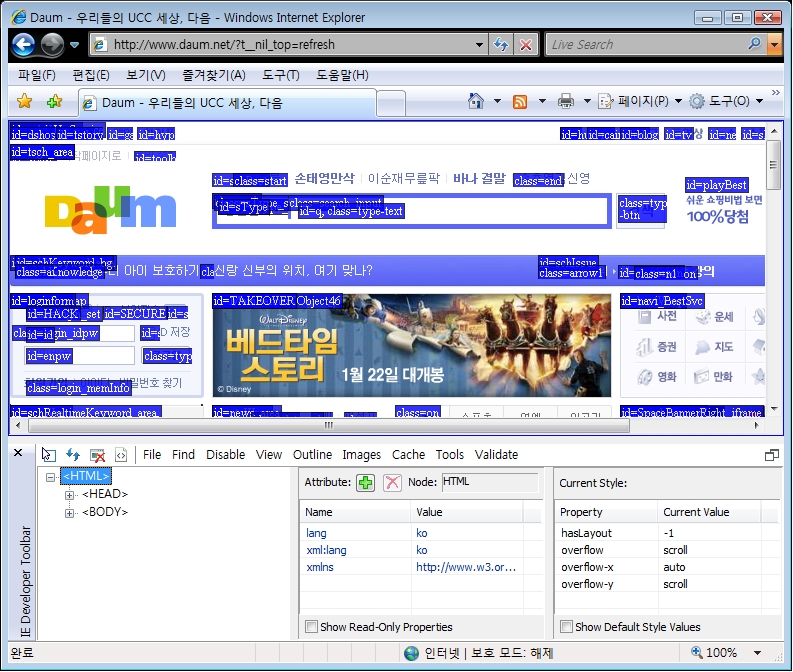Open the Print options dropdown arrow
This screenshot has height=672, width=793.
587,101
